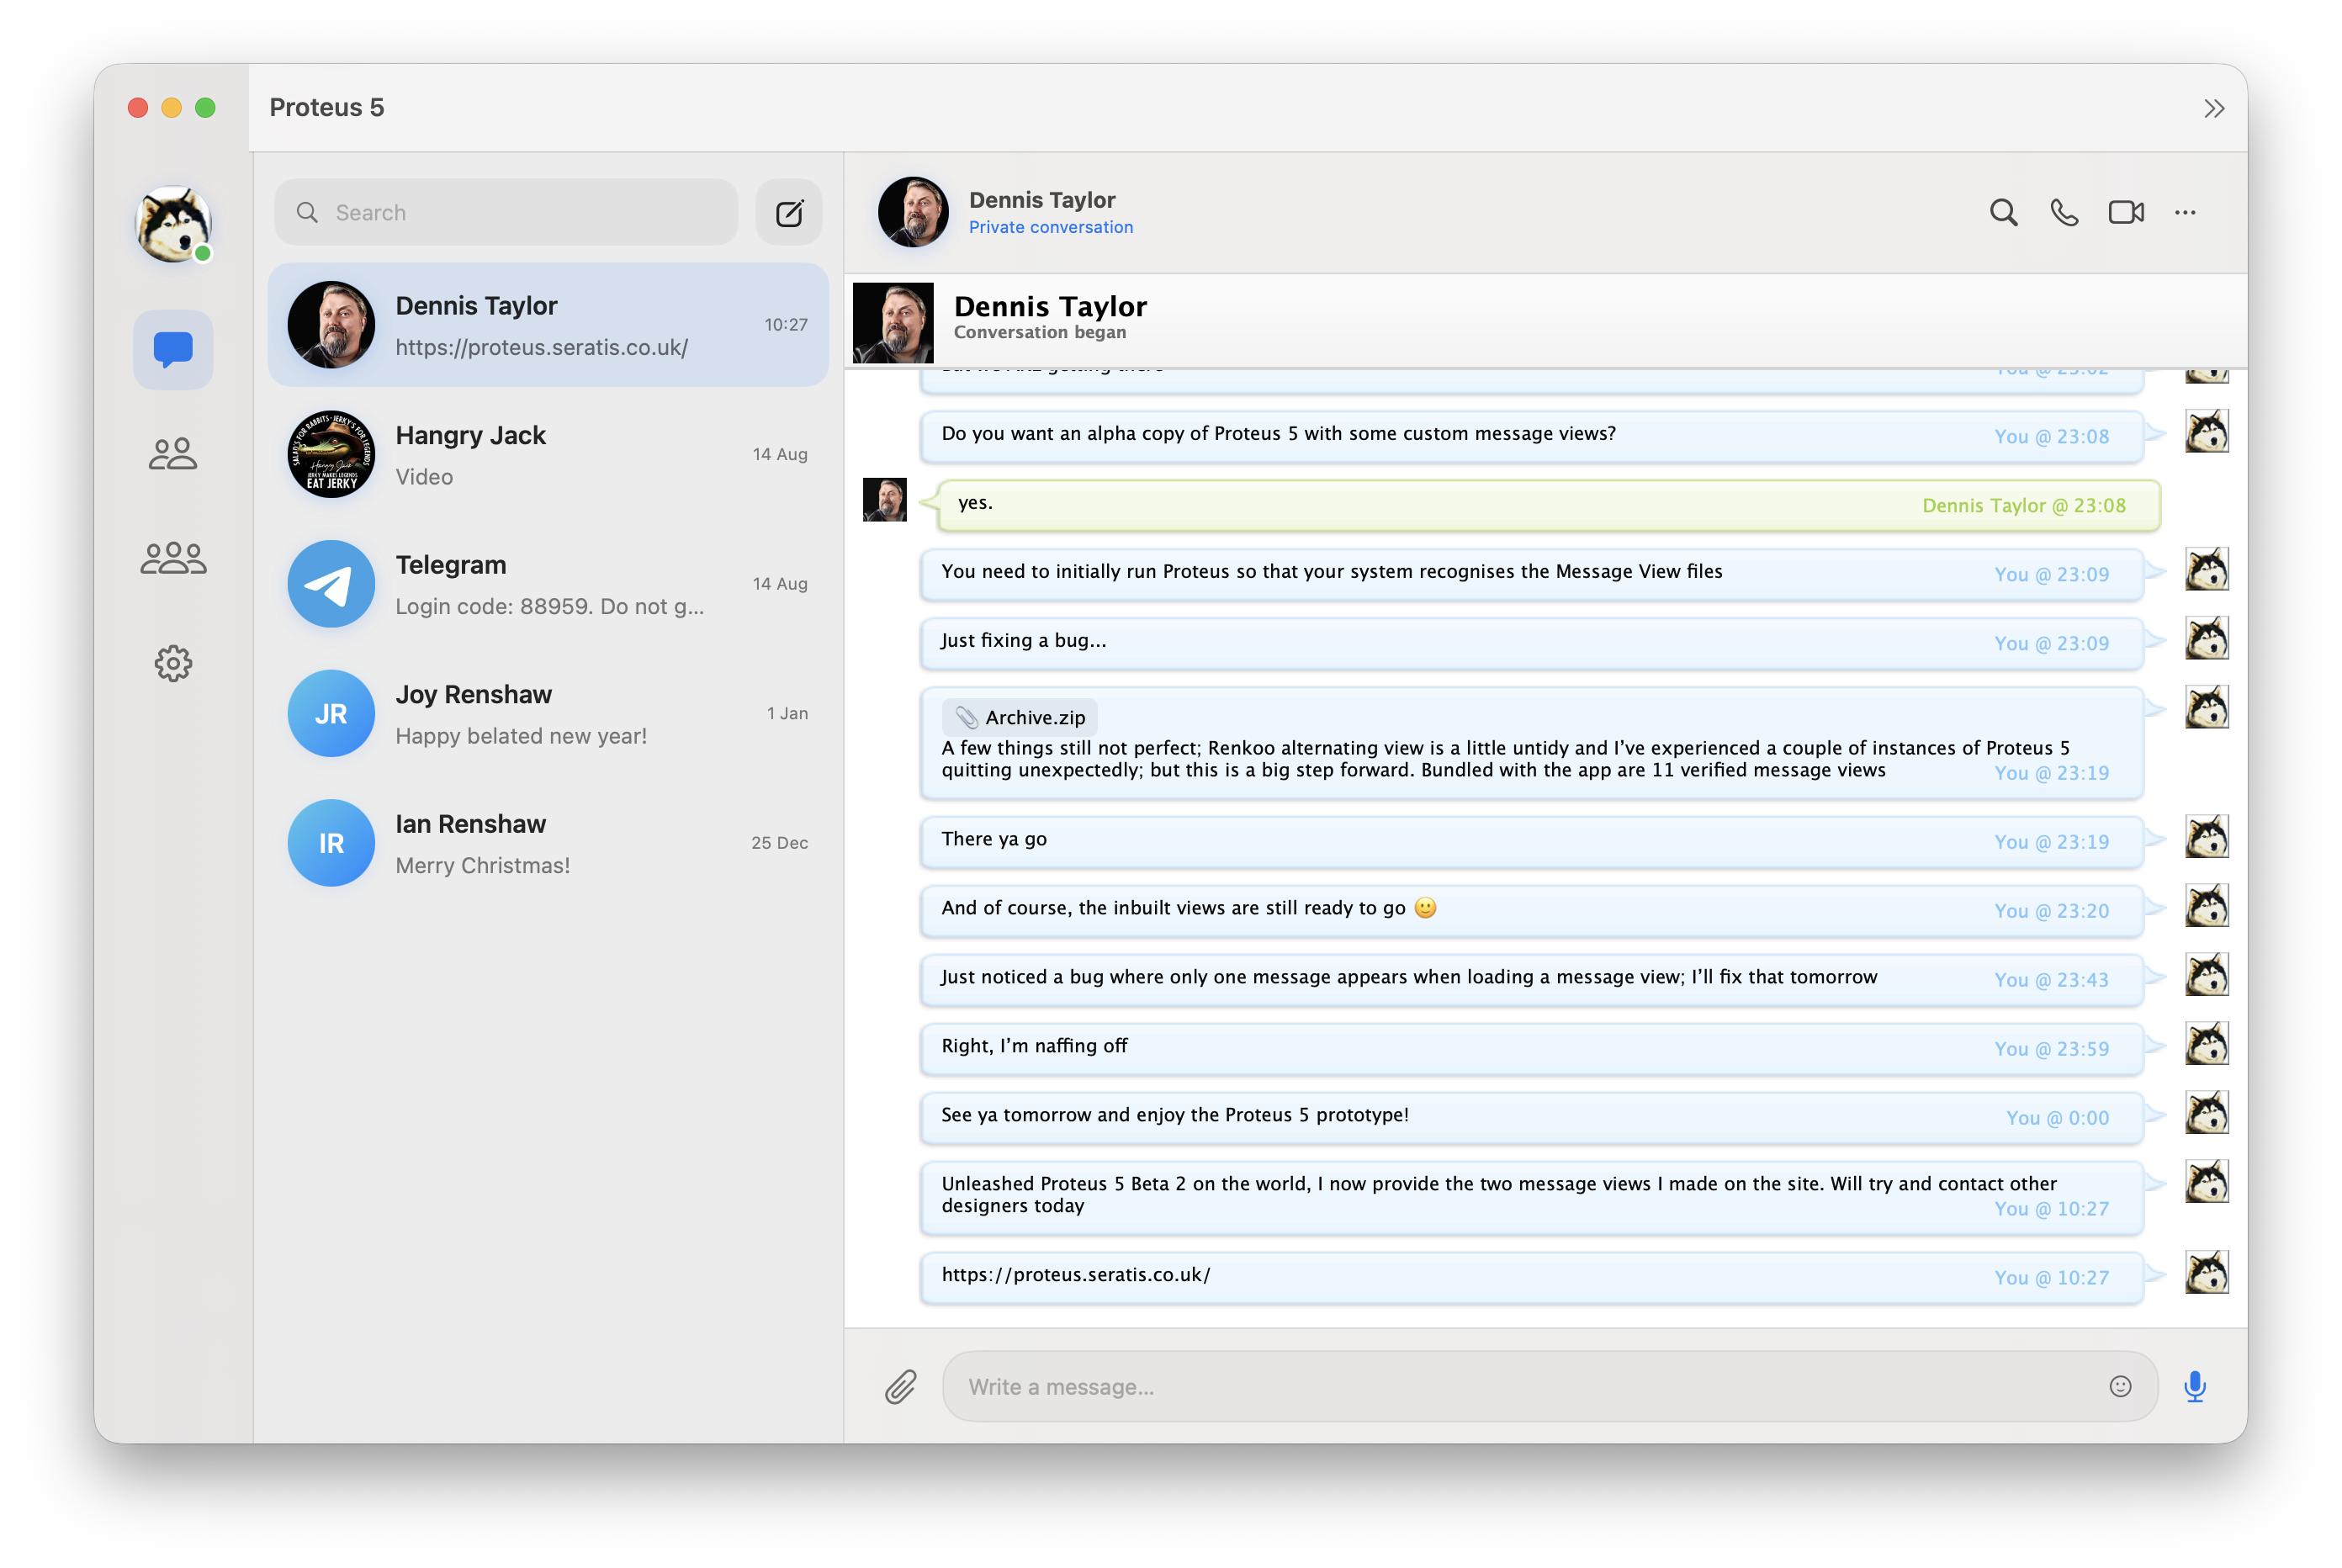Click the IR initials avatar
2342x1568 pixels.
(x=331, y=843)
